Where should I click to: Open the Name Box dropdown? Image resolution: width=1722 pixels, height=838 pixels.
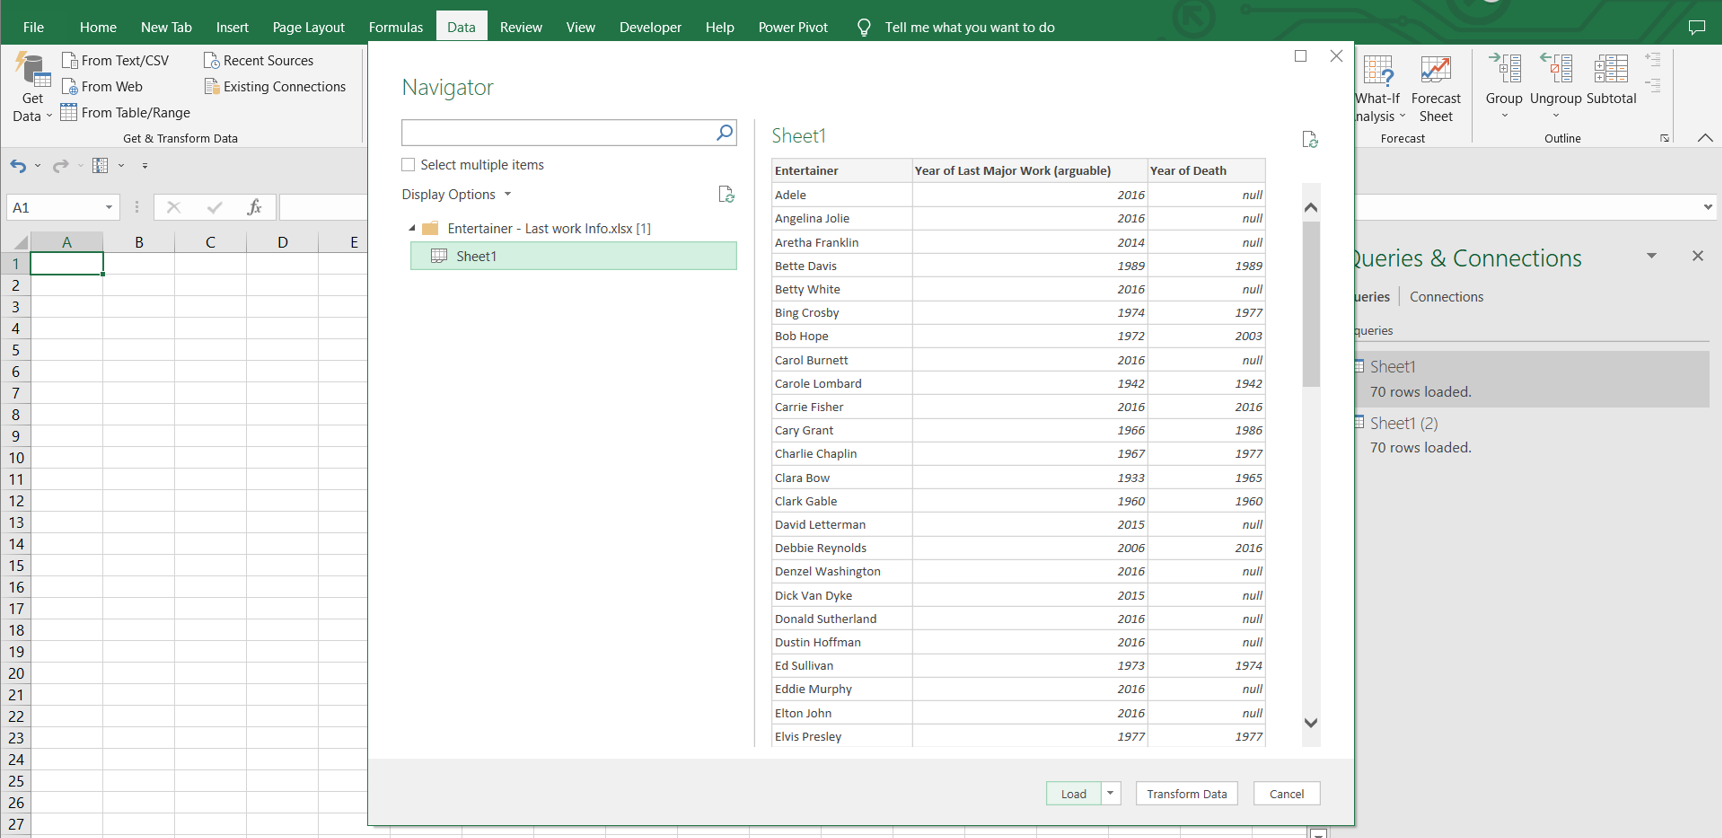(x=109, y=207)
